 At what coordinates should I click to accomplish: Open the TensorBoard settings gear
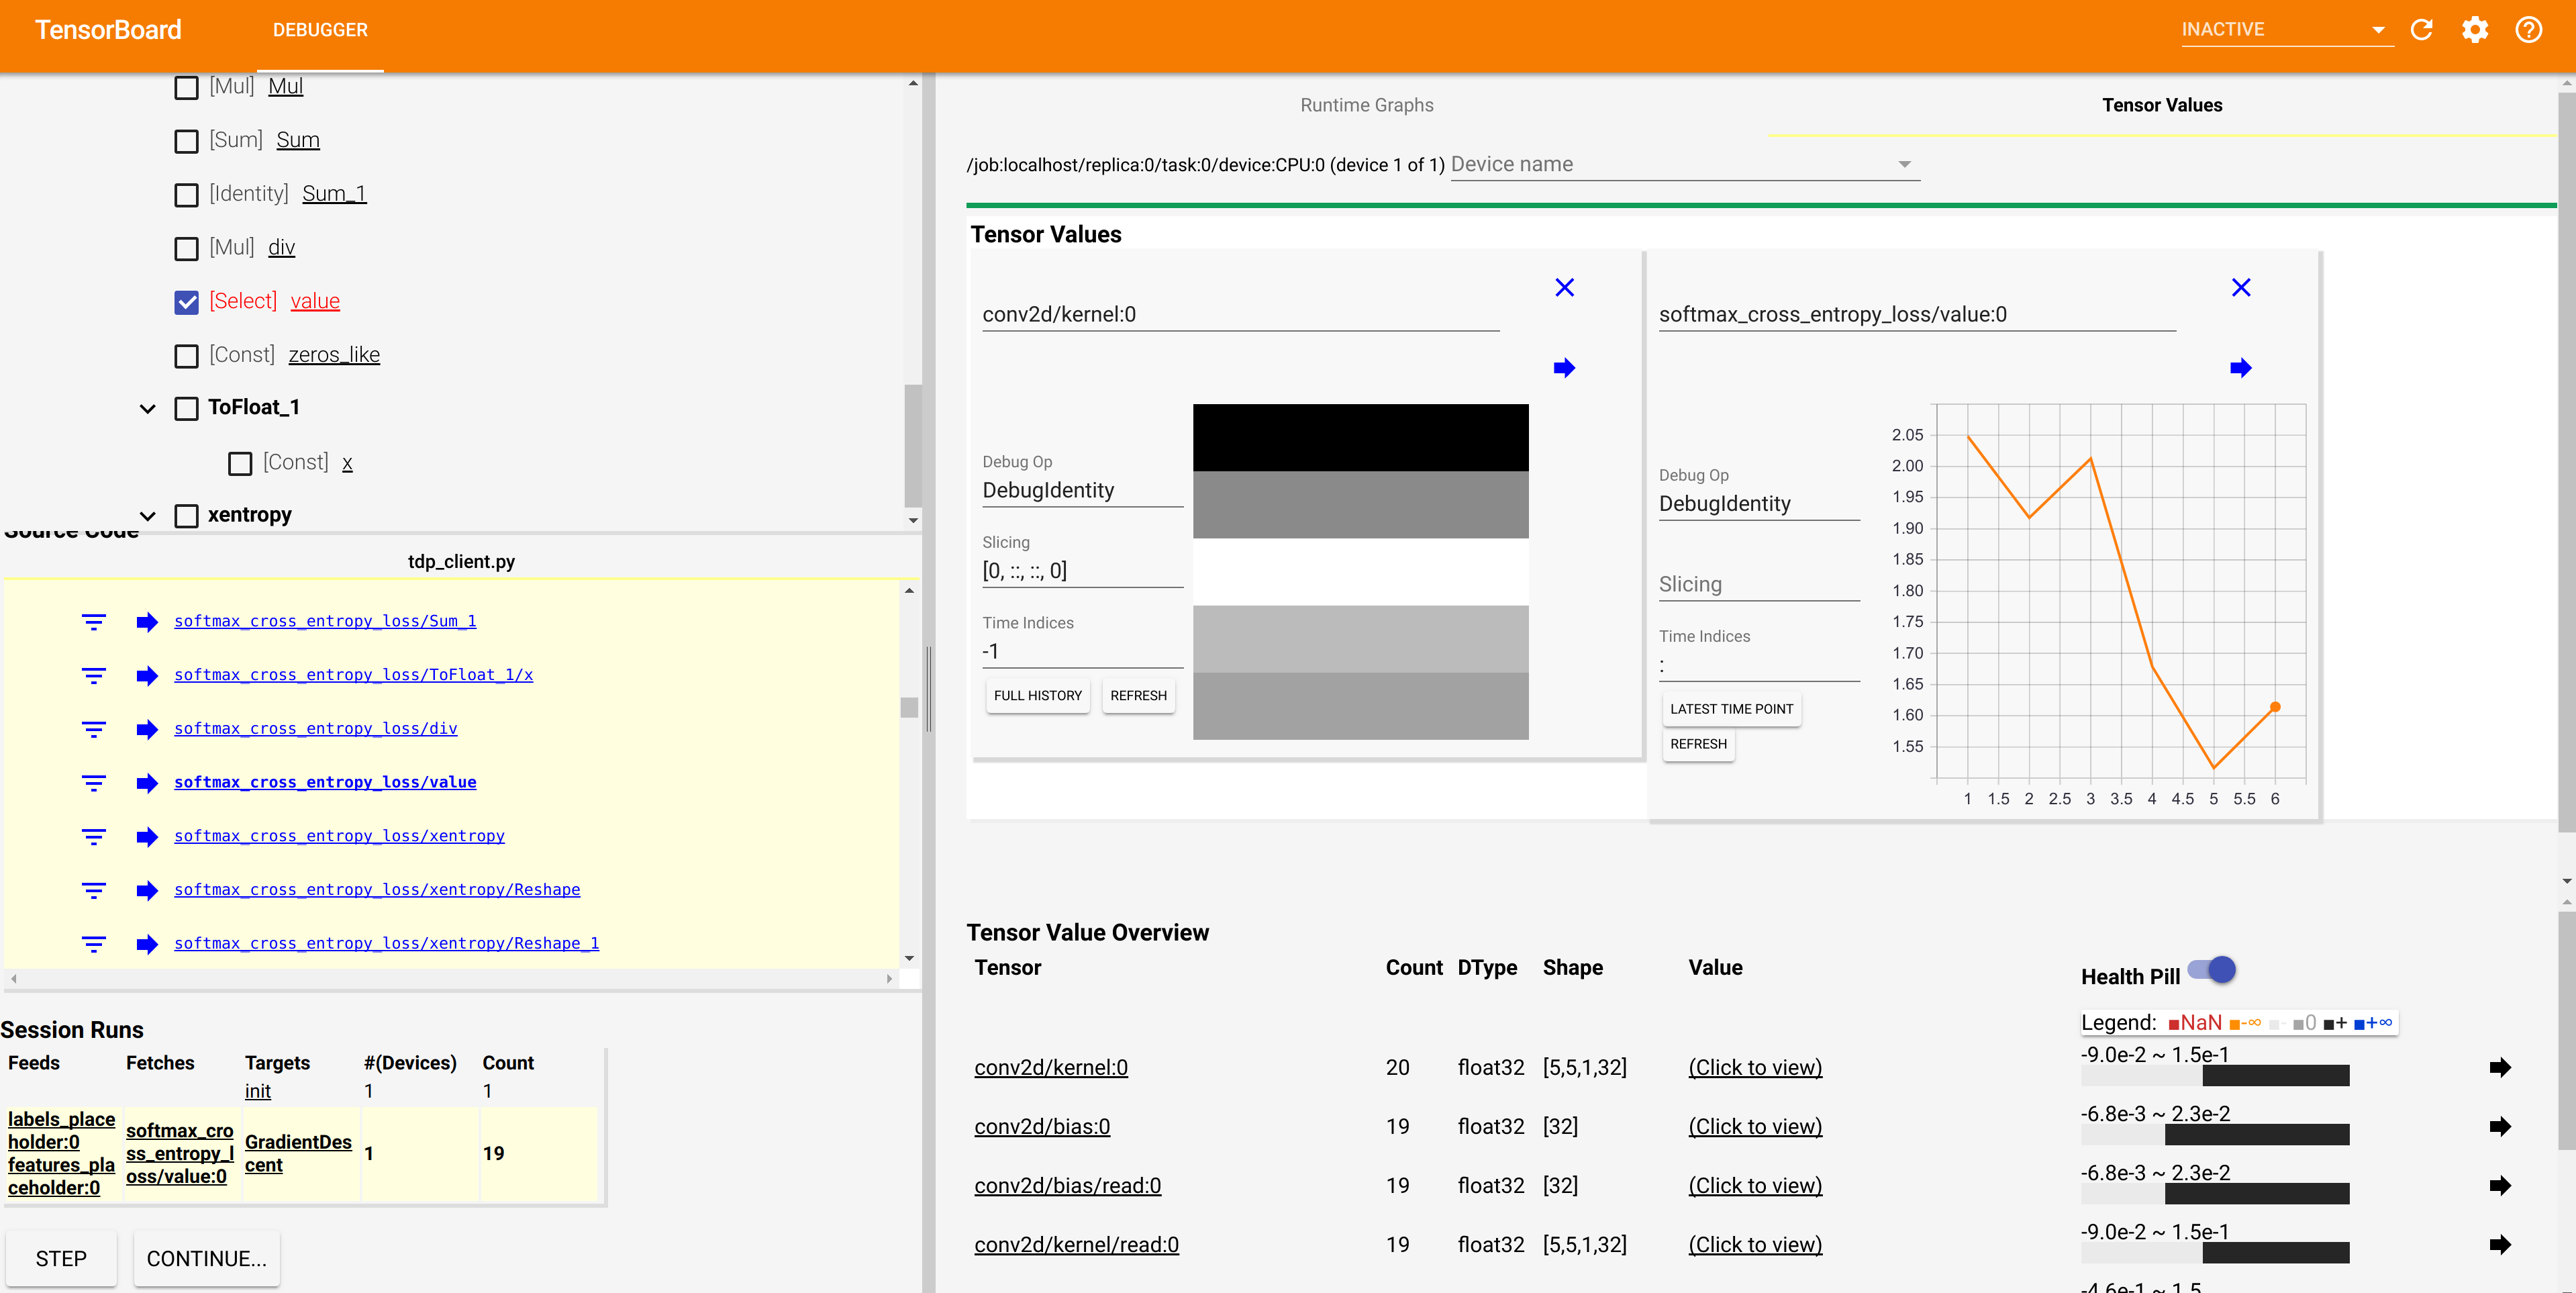[2475, 29]
